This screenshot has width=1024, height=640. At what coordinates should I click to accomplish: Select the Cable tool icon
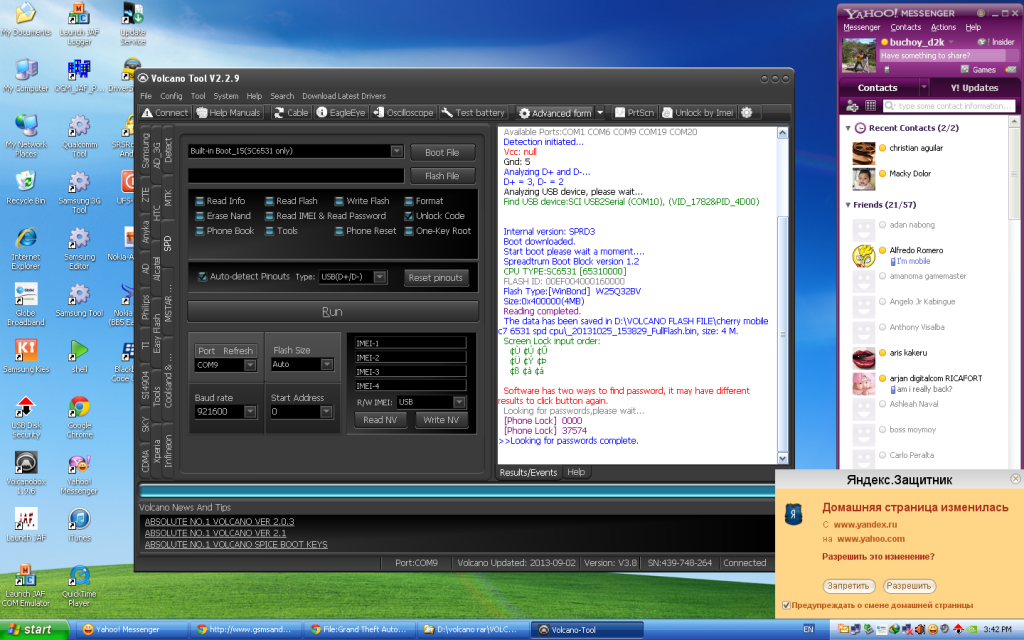pos(290,113)
